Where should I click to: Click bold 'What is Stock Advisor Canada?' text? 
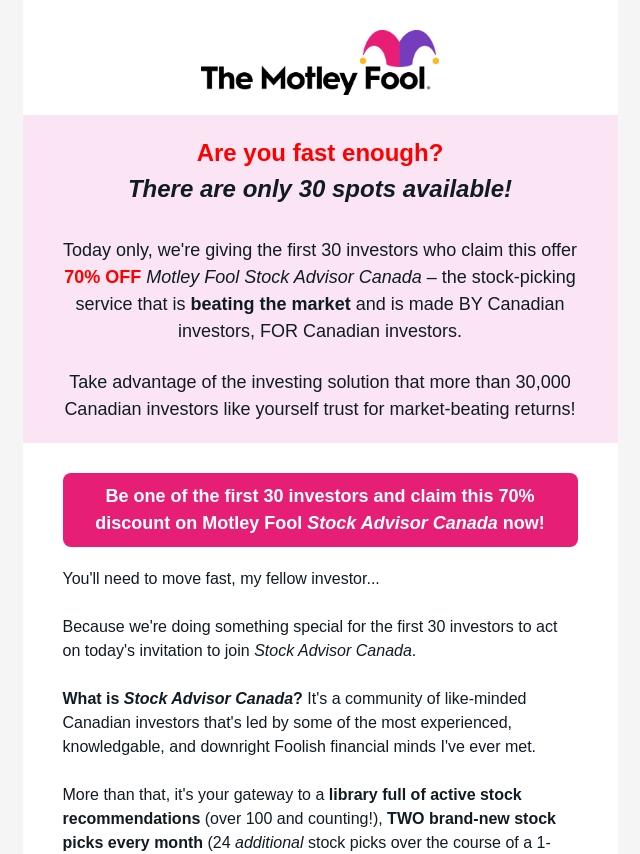pyautogui.click(x=182, y=698)
